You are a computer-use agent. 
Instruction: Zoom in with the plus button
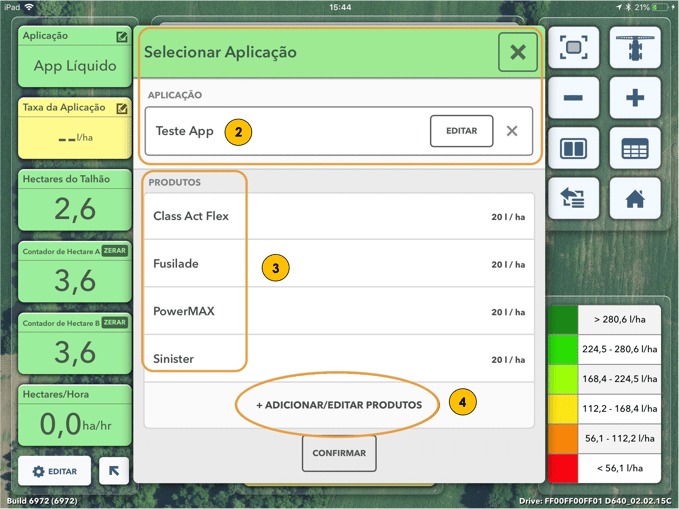[x=634, y=99]
